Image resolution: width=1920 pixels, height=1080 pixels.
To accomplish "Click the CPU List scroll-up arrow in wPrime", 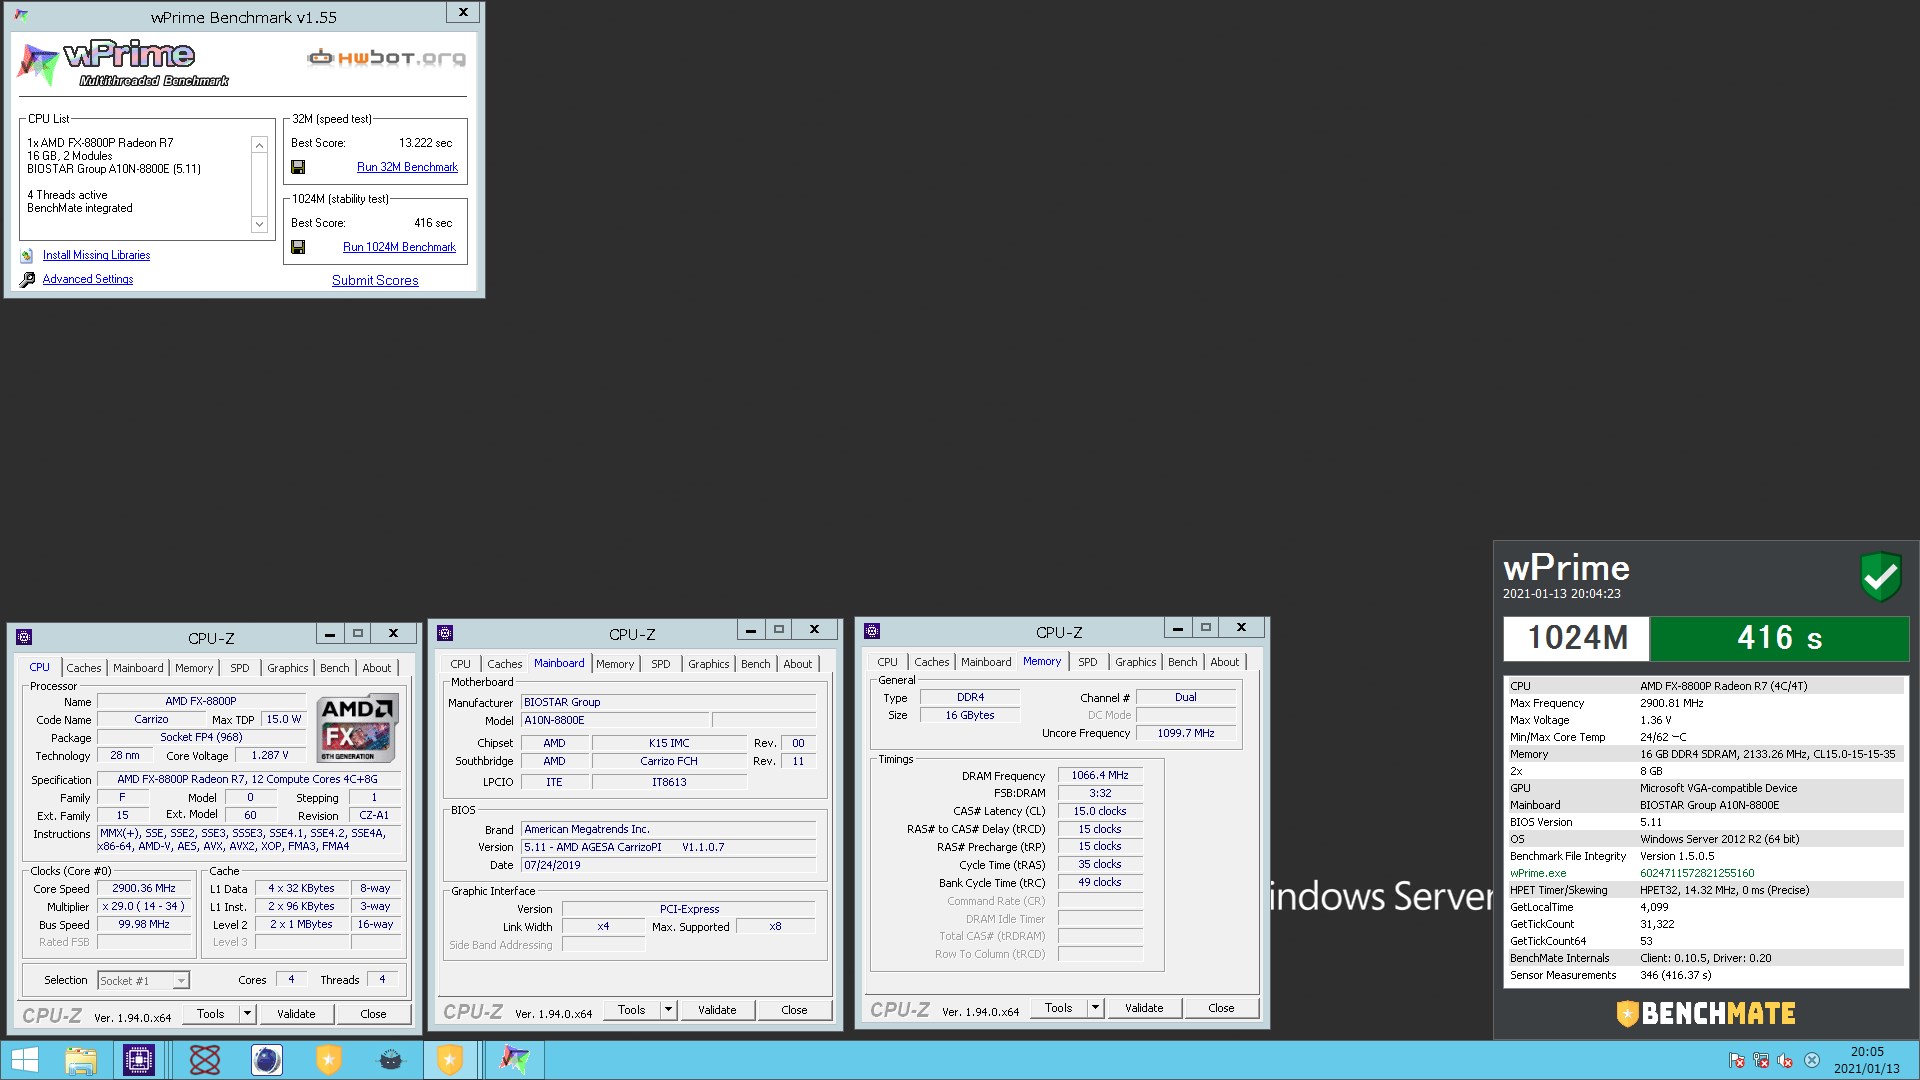I will pos(259,145).
